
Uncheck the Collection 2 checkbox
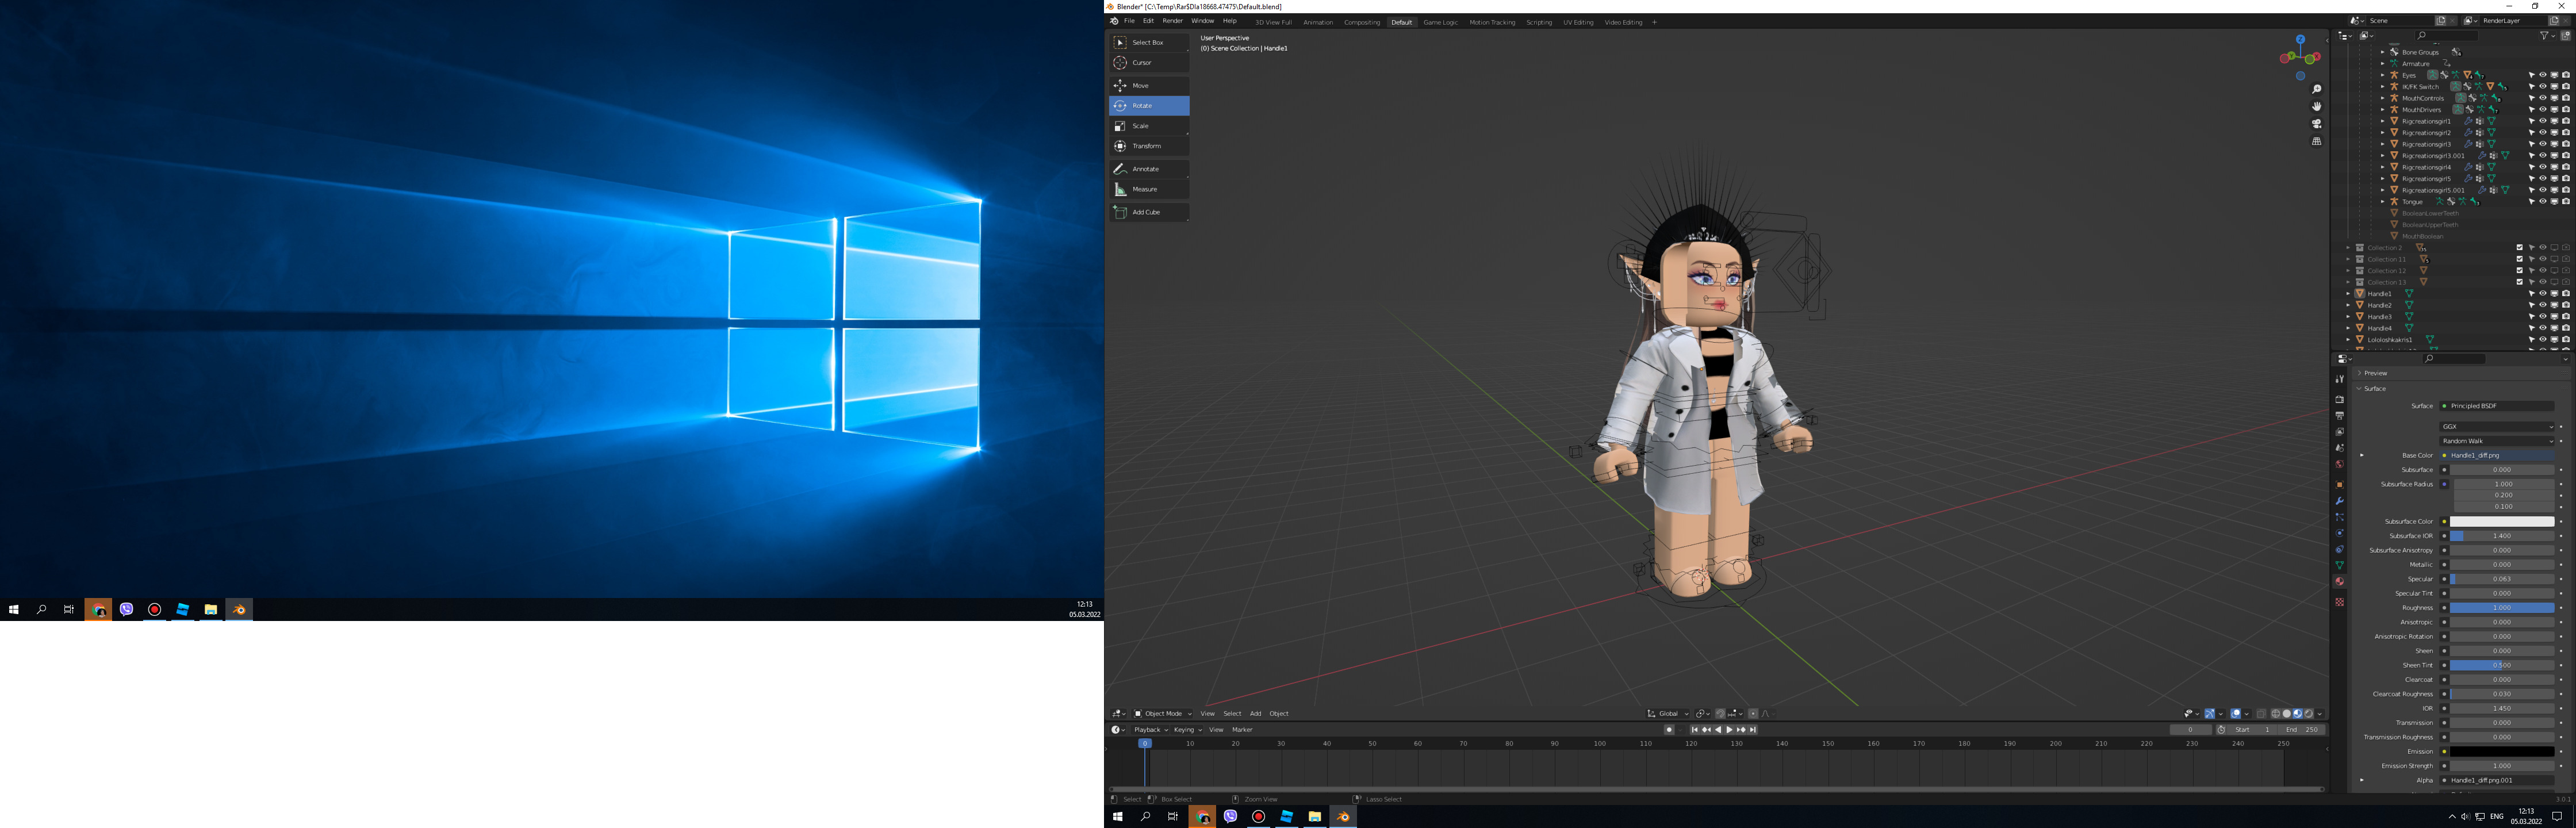coord(2520,247)
